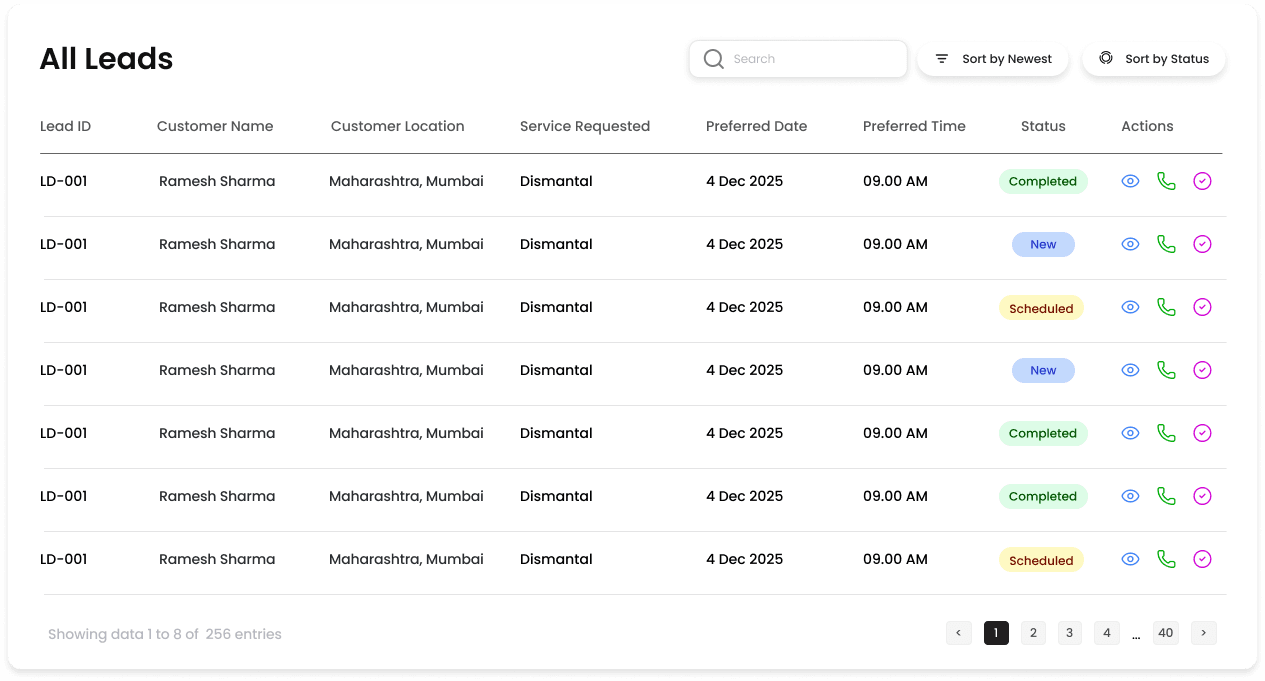Click the phone icon in the fifth row
1265x681 pixels.
[x=1166, y=433]
